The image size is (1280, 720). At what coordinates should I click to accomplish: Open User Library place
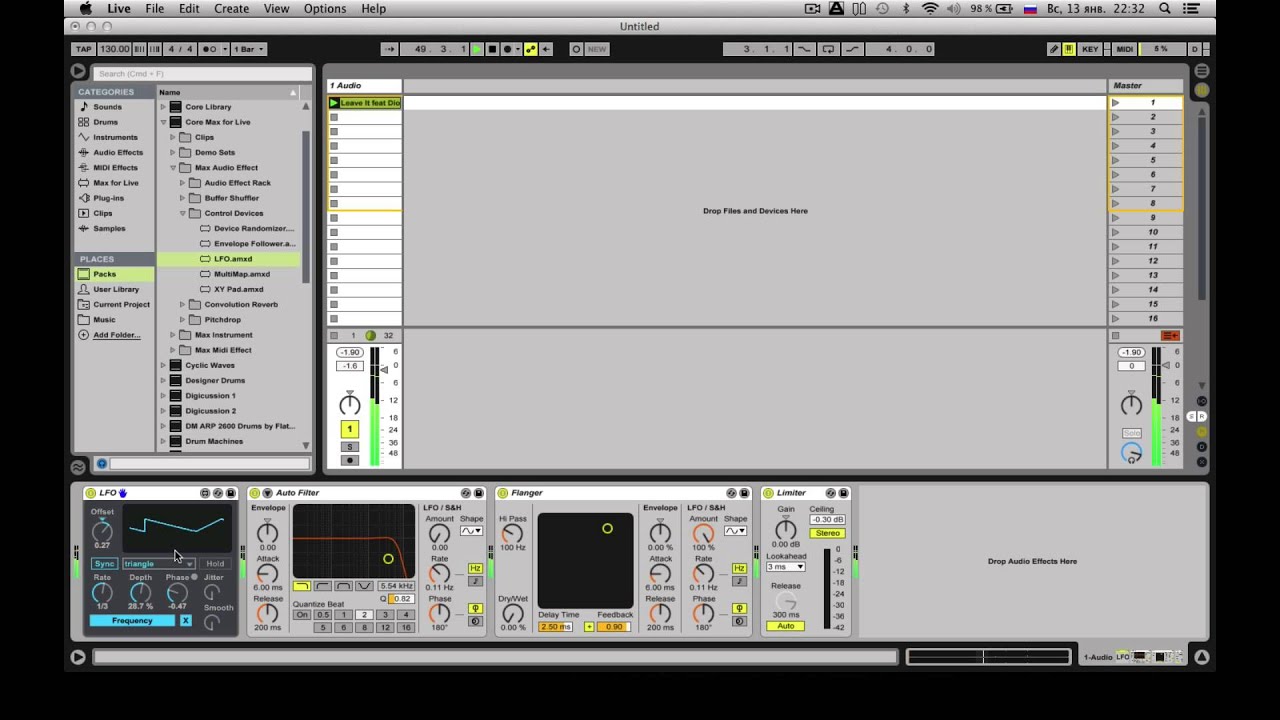[116, 289]
